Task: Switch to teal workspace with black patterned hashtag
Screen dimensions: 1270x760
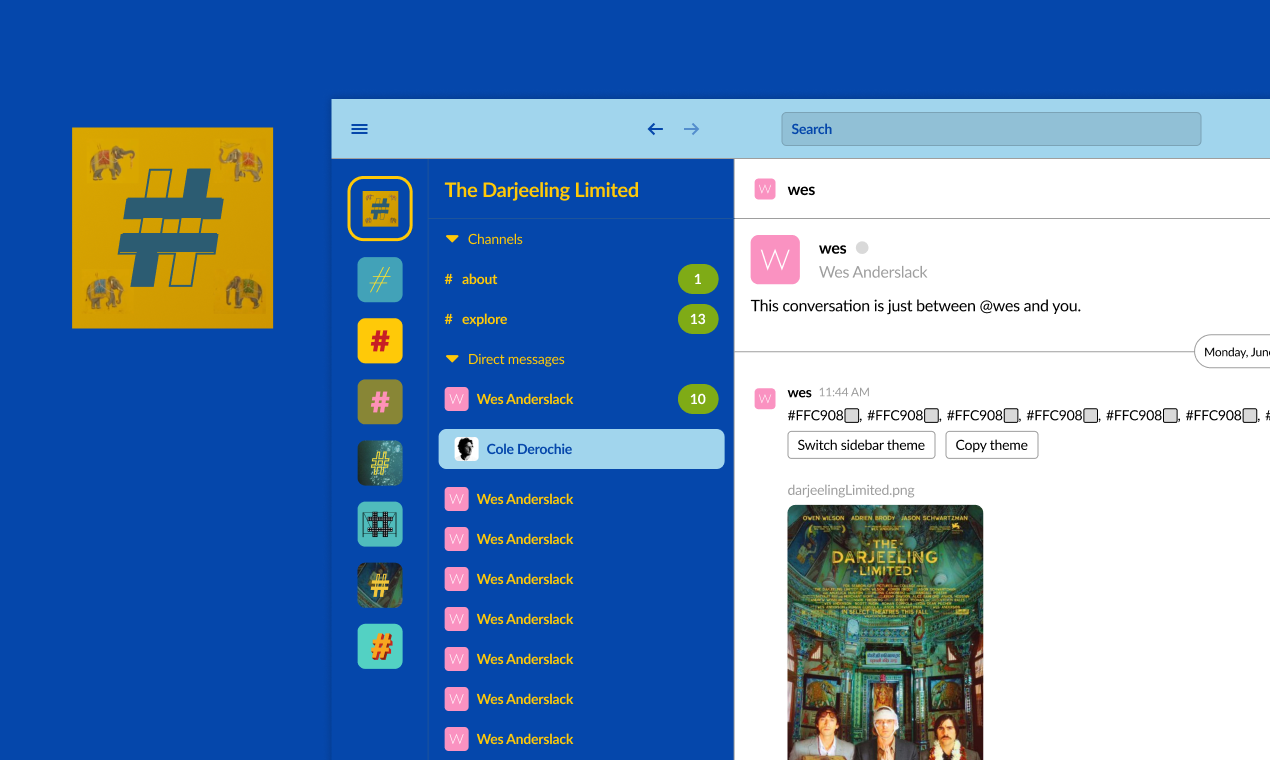Action: pyautogui.click(x=380, y=524)
